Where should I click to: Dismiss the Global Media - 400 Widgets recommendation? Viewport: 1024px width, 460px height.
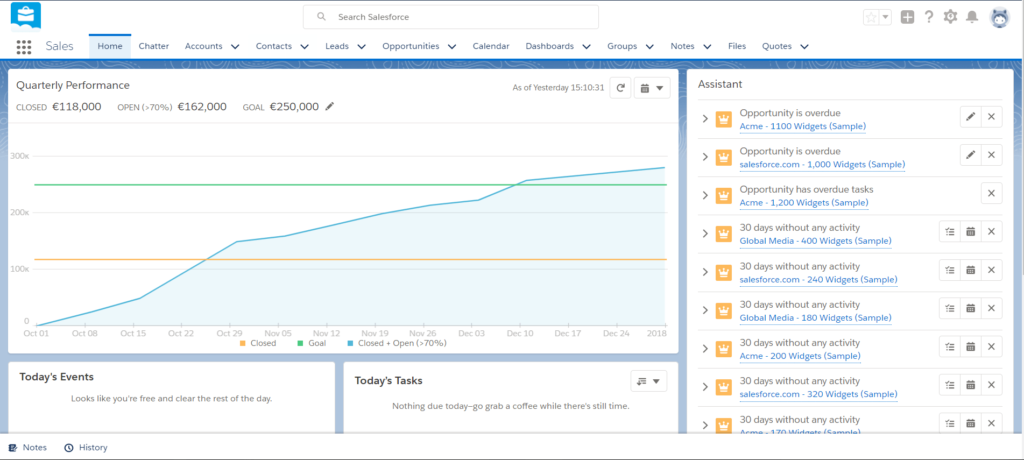point(991,232)
